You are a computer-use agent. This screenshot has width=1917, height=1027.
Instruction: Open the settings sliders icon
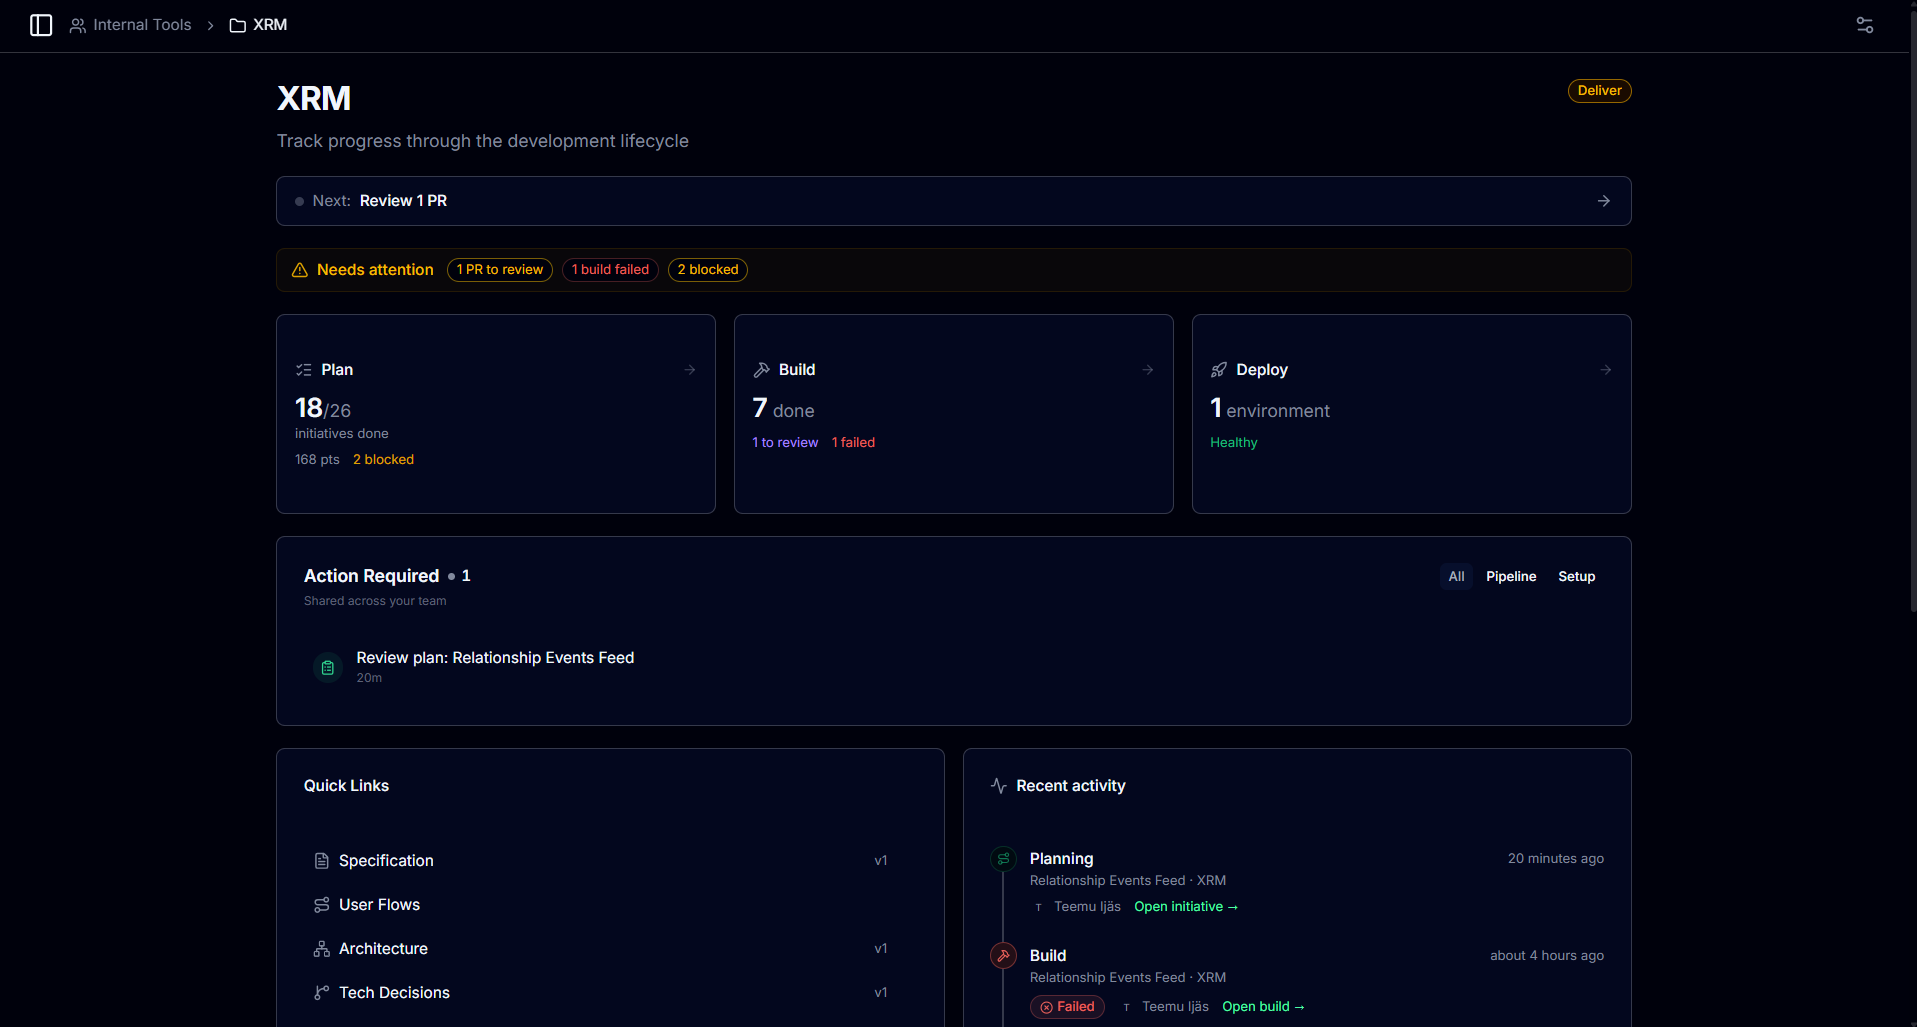[1865, 25]
